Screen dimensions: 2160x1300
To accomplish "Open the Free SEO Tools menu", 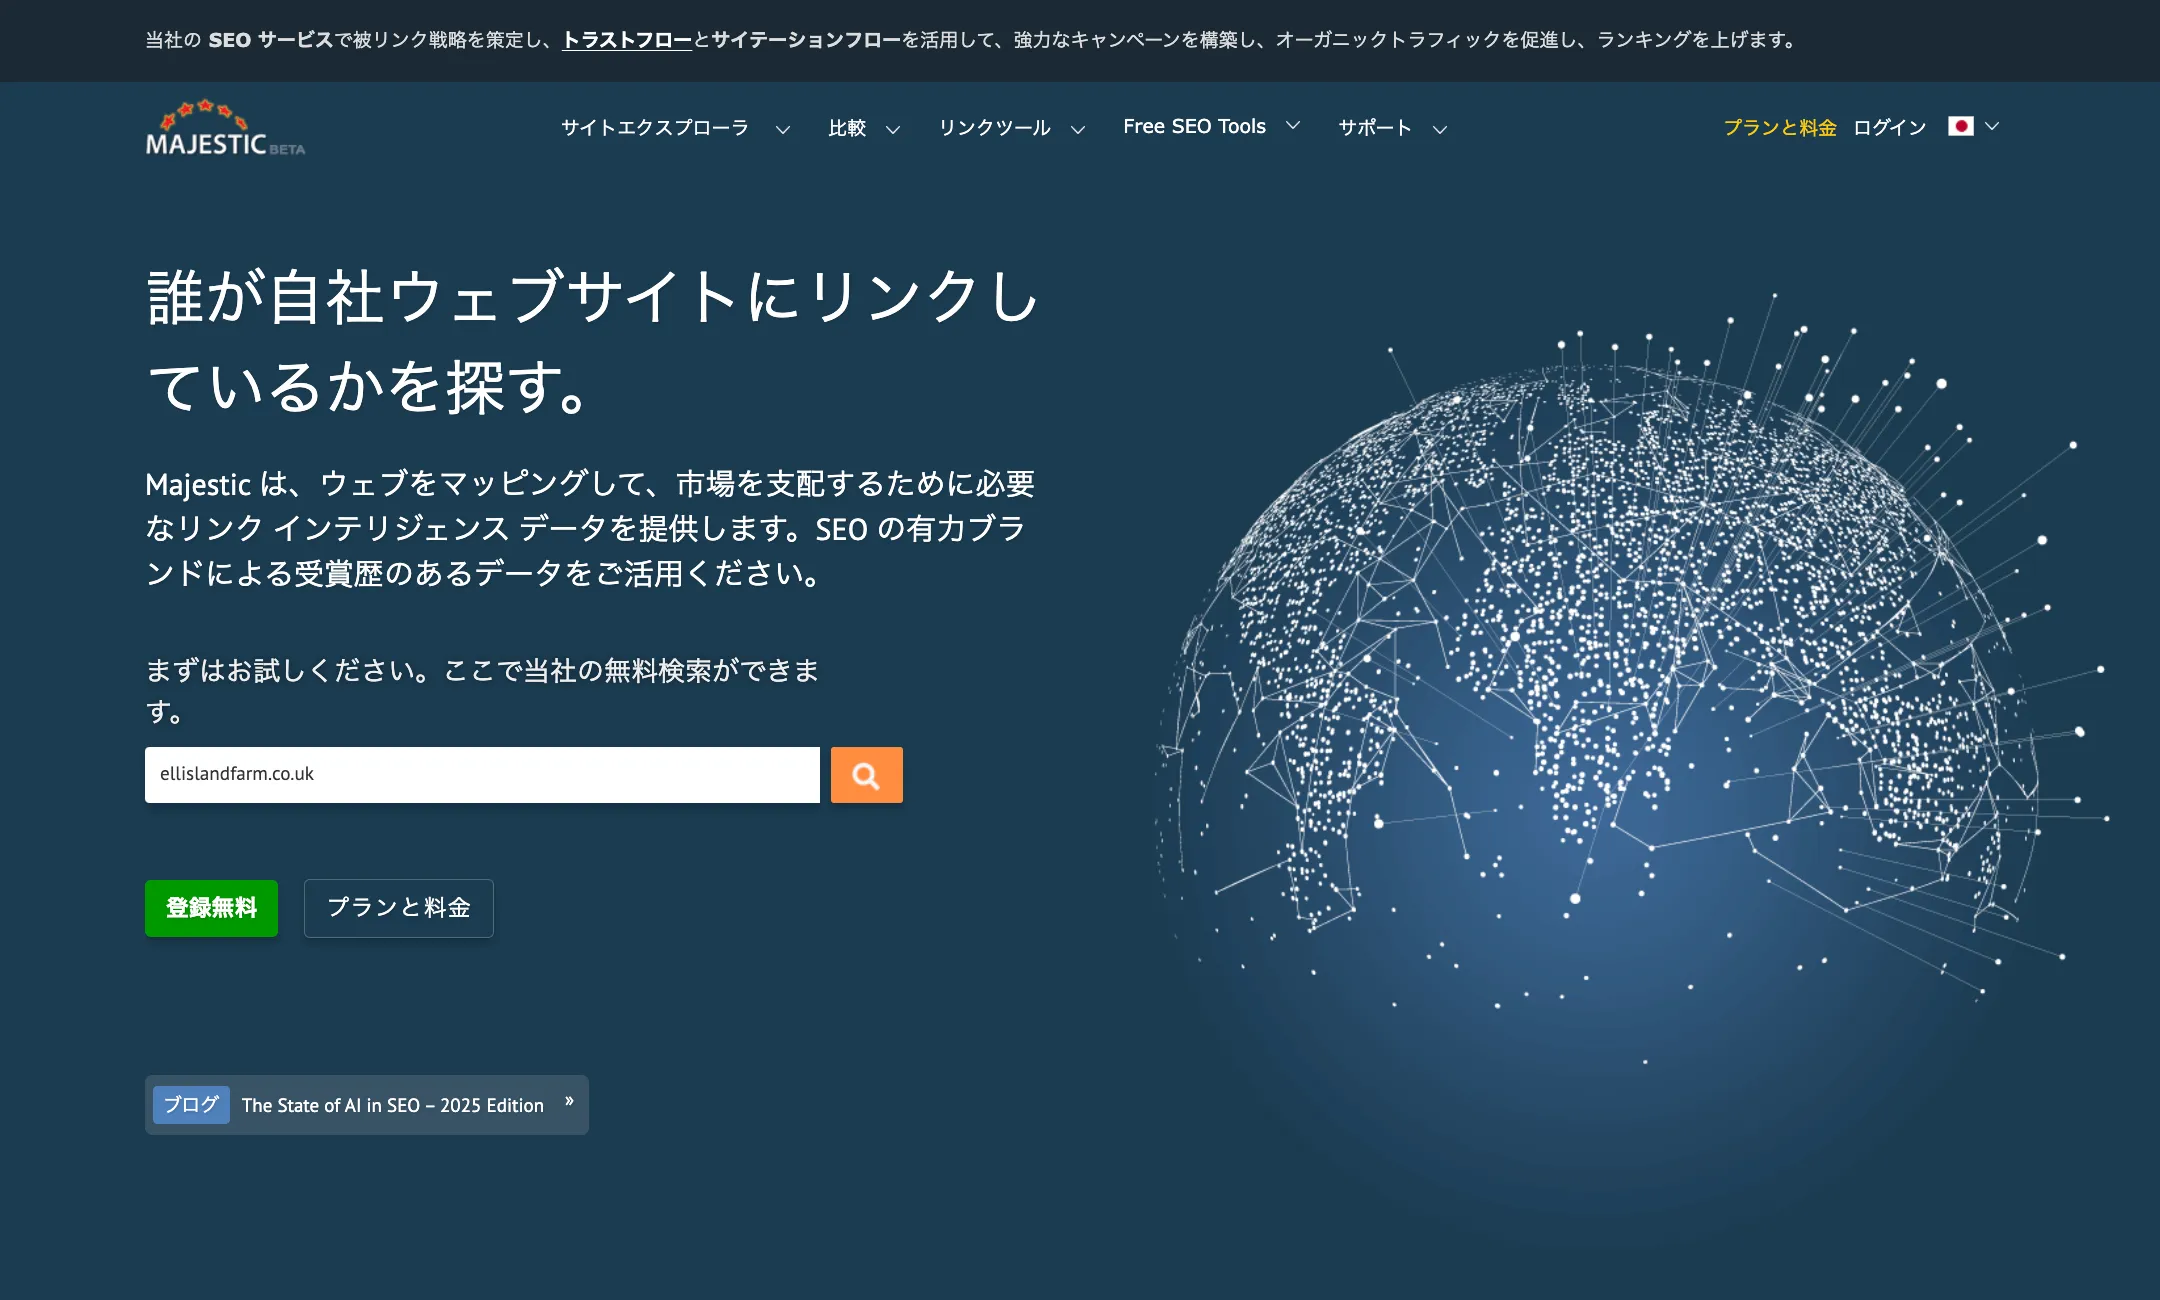I will 1194,126.
